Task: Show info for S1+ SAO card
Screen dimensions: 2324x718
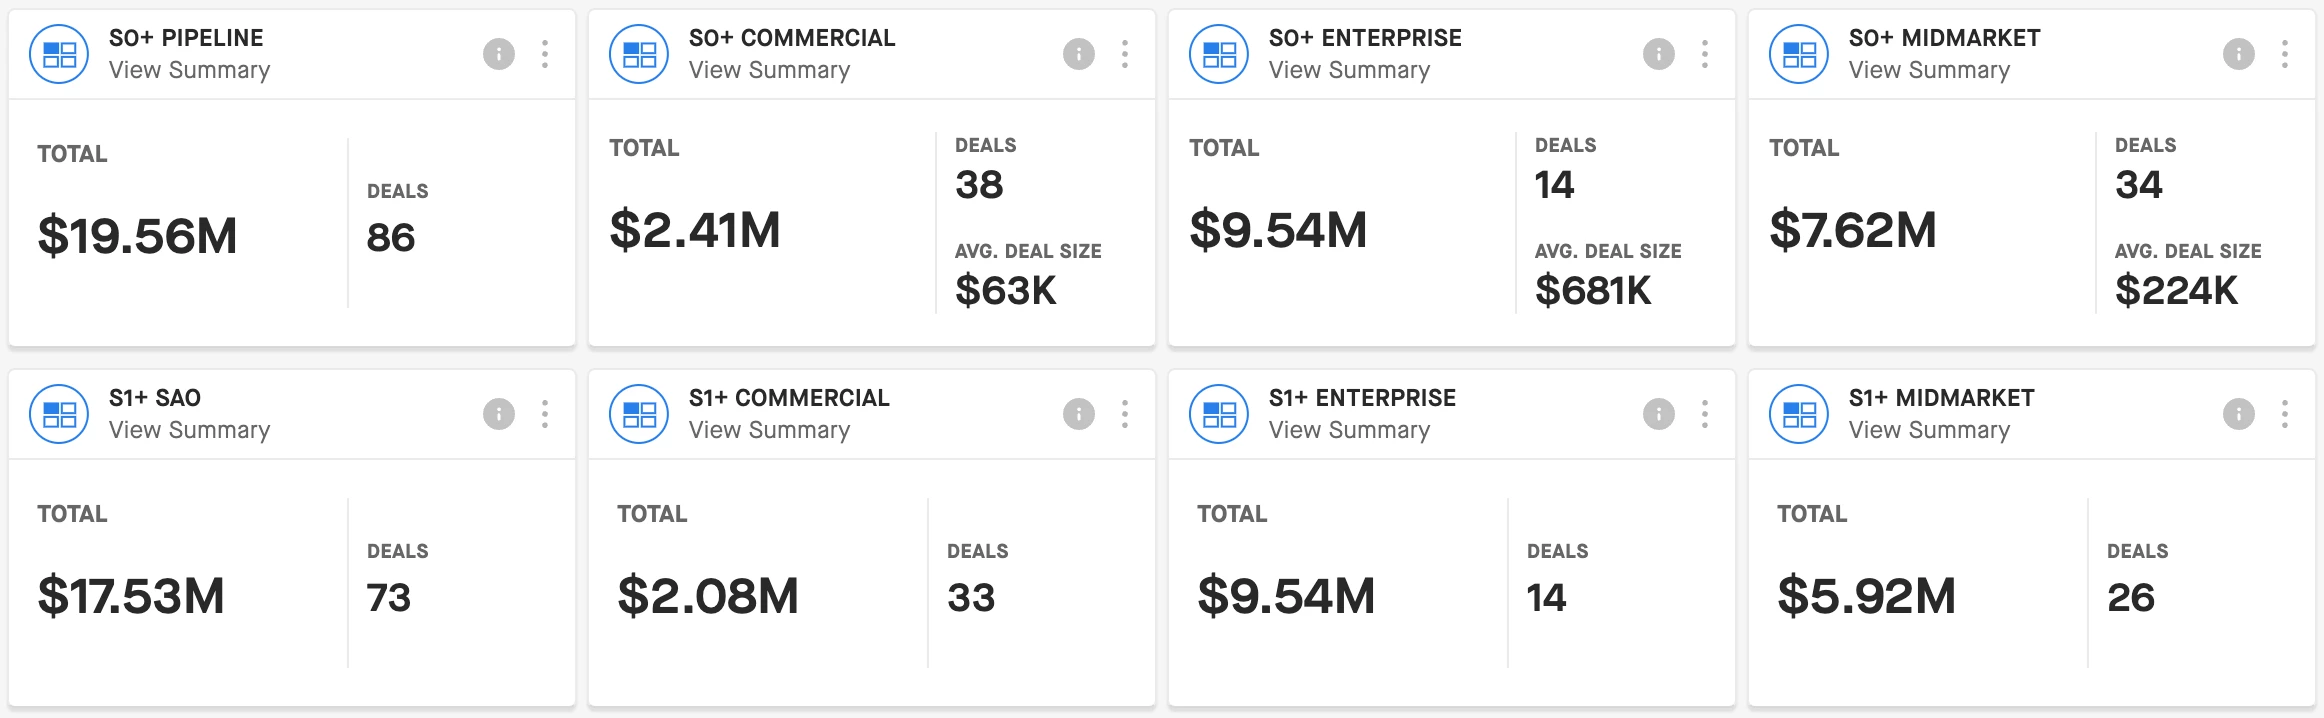Action: [x=499, y=414]
